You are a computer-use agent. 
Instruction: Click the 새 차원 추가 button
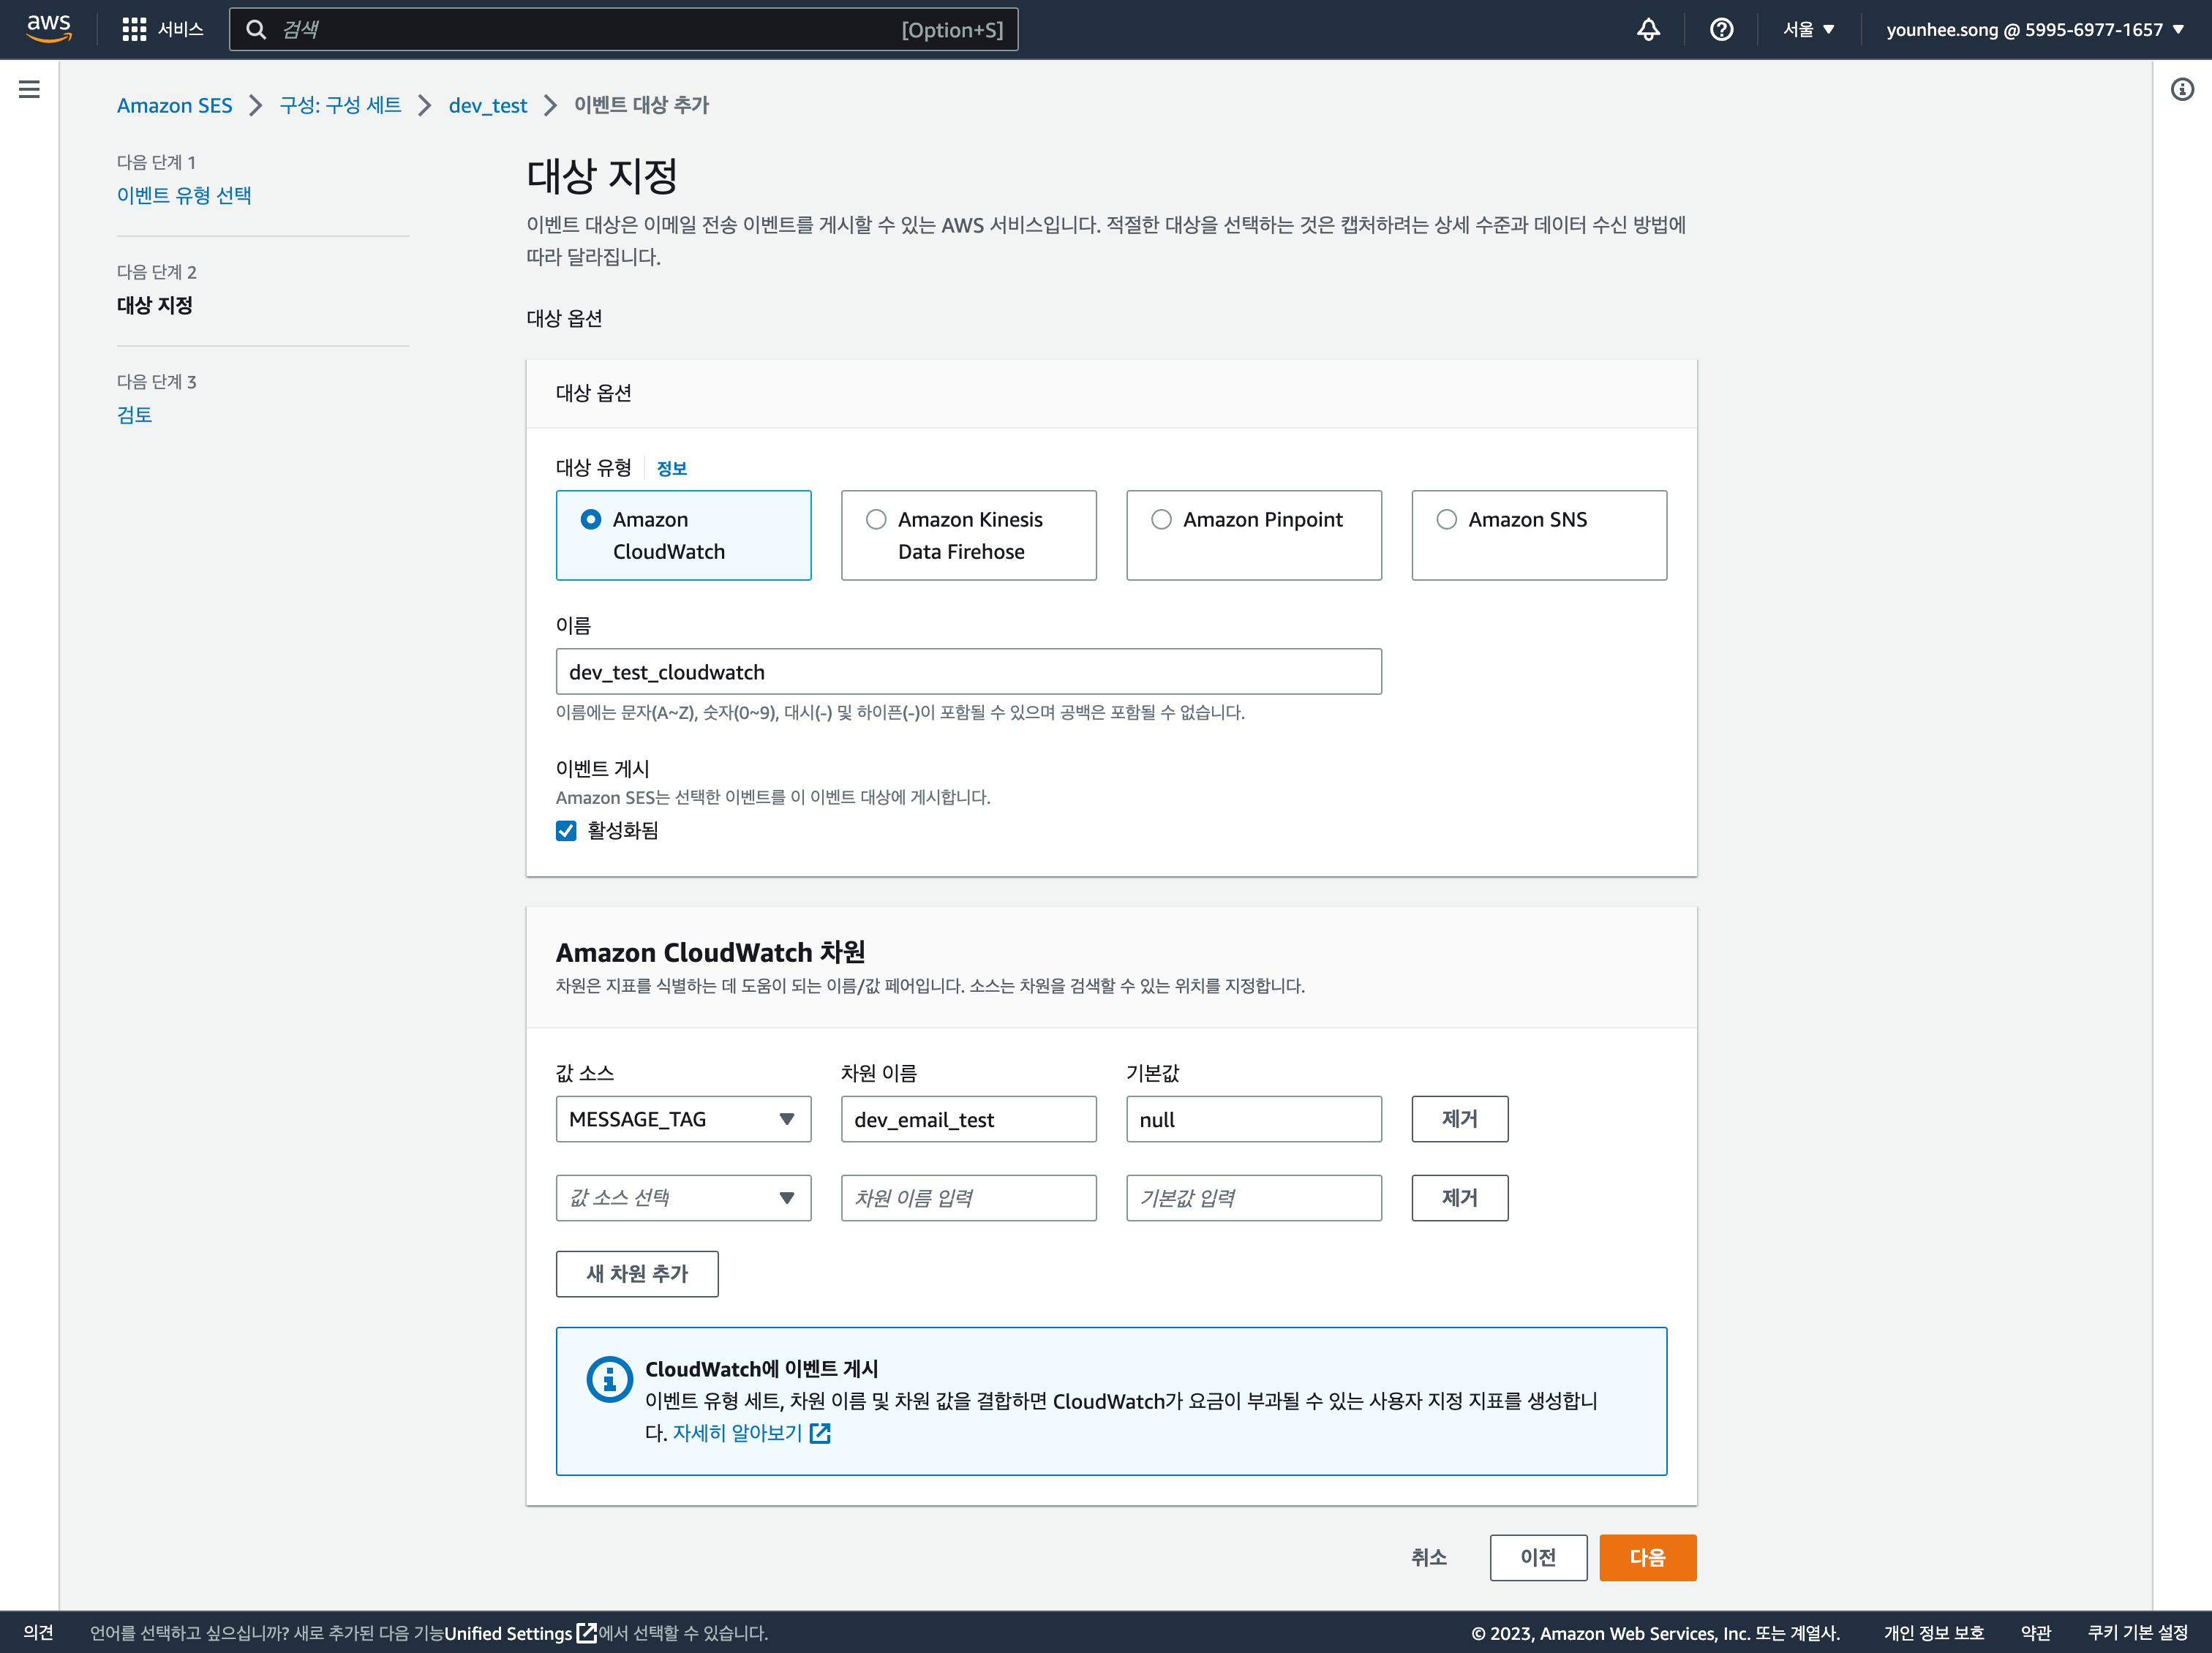[637, 1273]
